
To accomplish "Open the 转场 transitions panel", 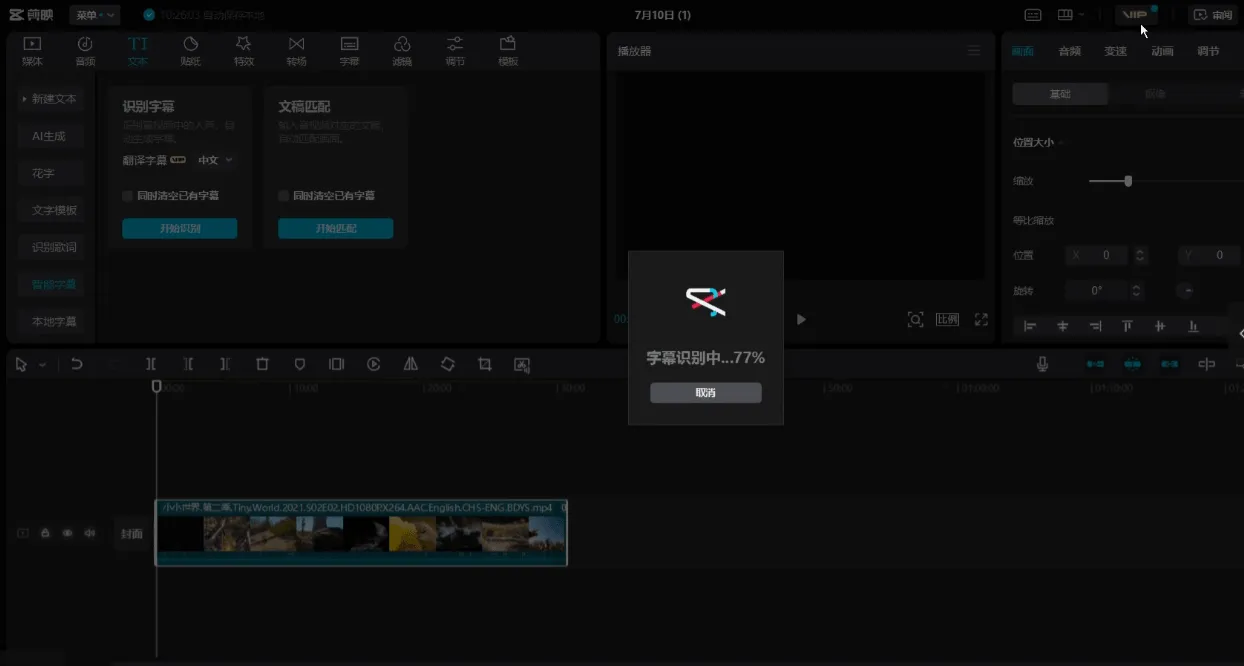I will 296,51.
